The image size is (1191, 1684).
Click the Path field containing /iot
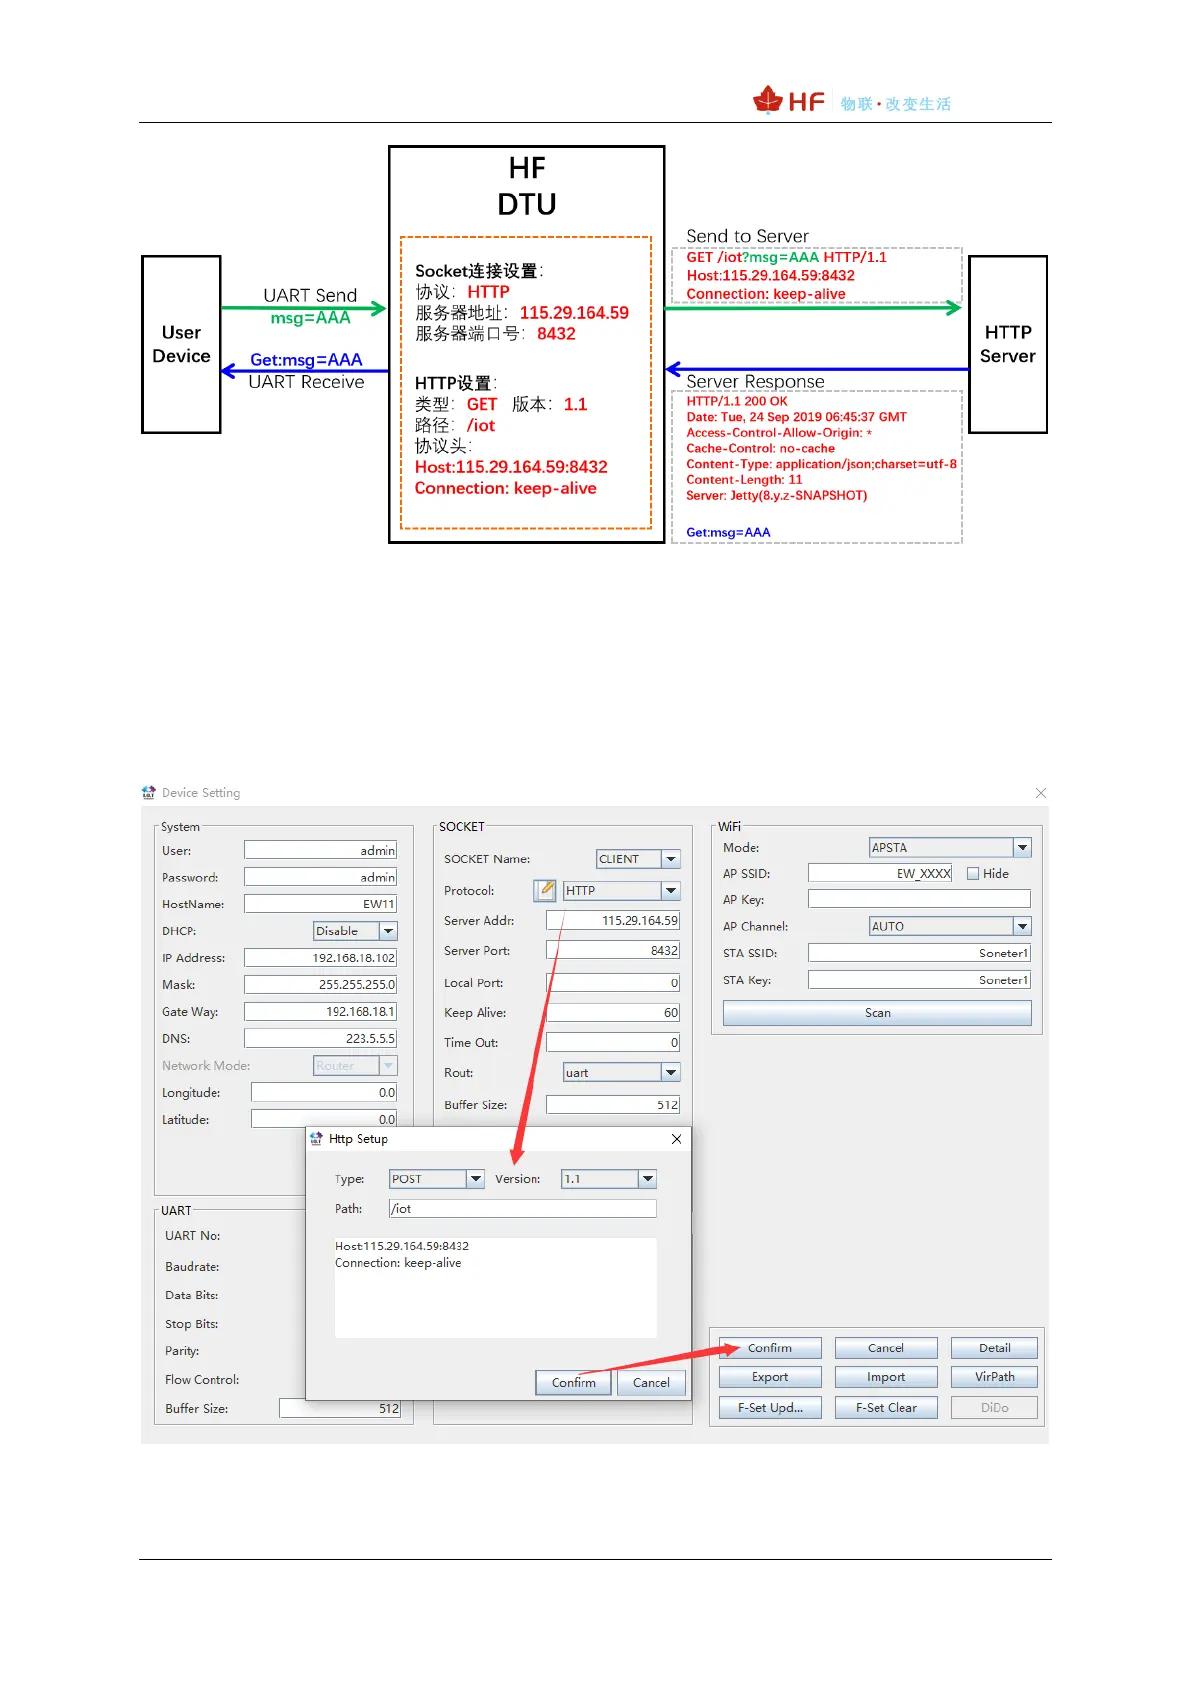click(x=522, y=1209)
